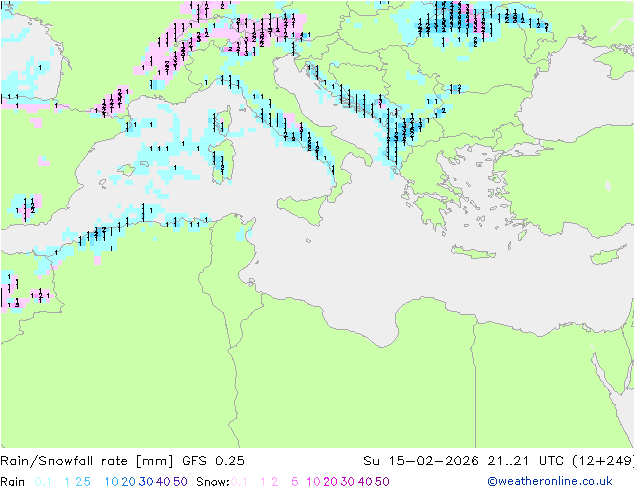Screen dimensions: 634x490
Task: Click the "Snow:" legend label
Action: (213, 482)
